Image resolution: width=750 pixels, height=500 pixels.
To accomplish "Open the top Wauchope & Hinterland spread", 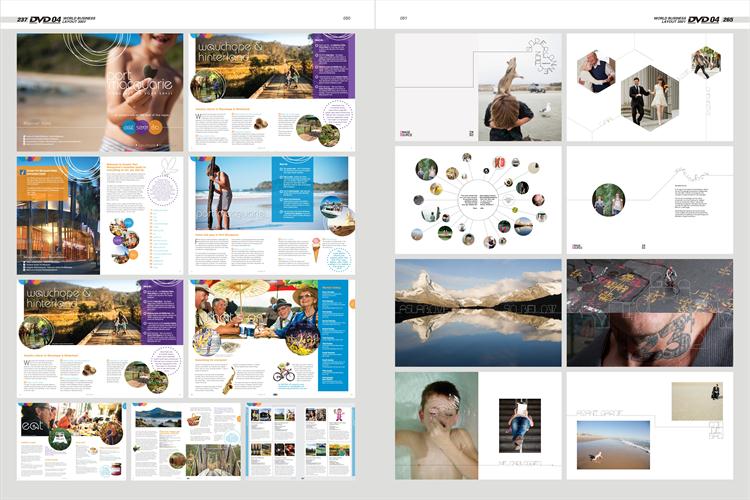I will (x=272, y=91).
